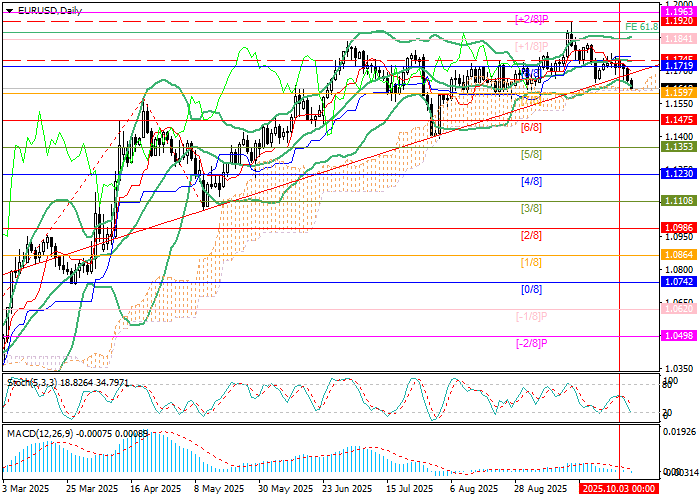Select the [4/8] Murrey level label

tap(531, 182)
